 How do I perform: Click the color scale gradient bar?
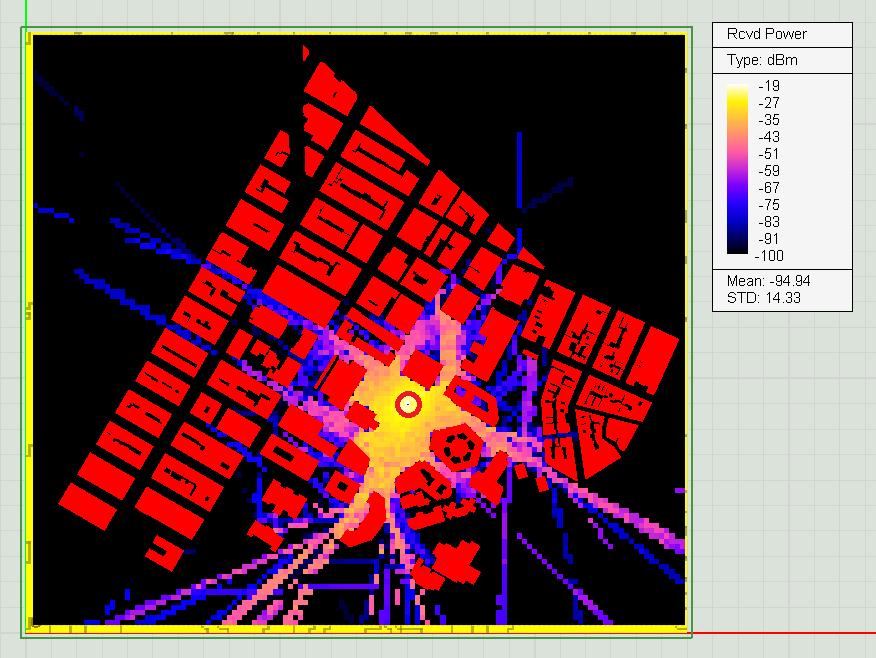(x=737, y=169)
